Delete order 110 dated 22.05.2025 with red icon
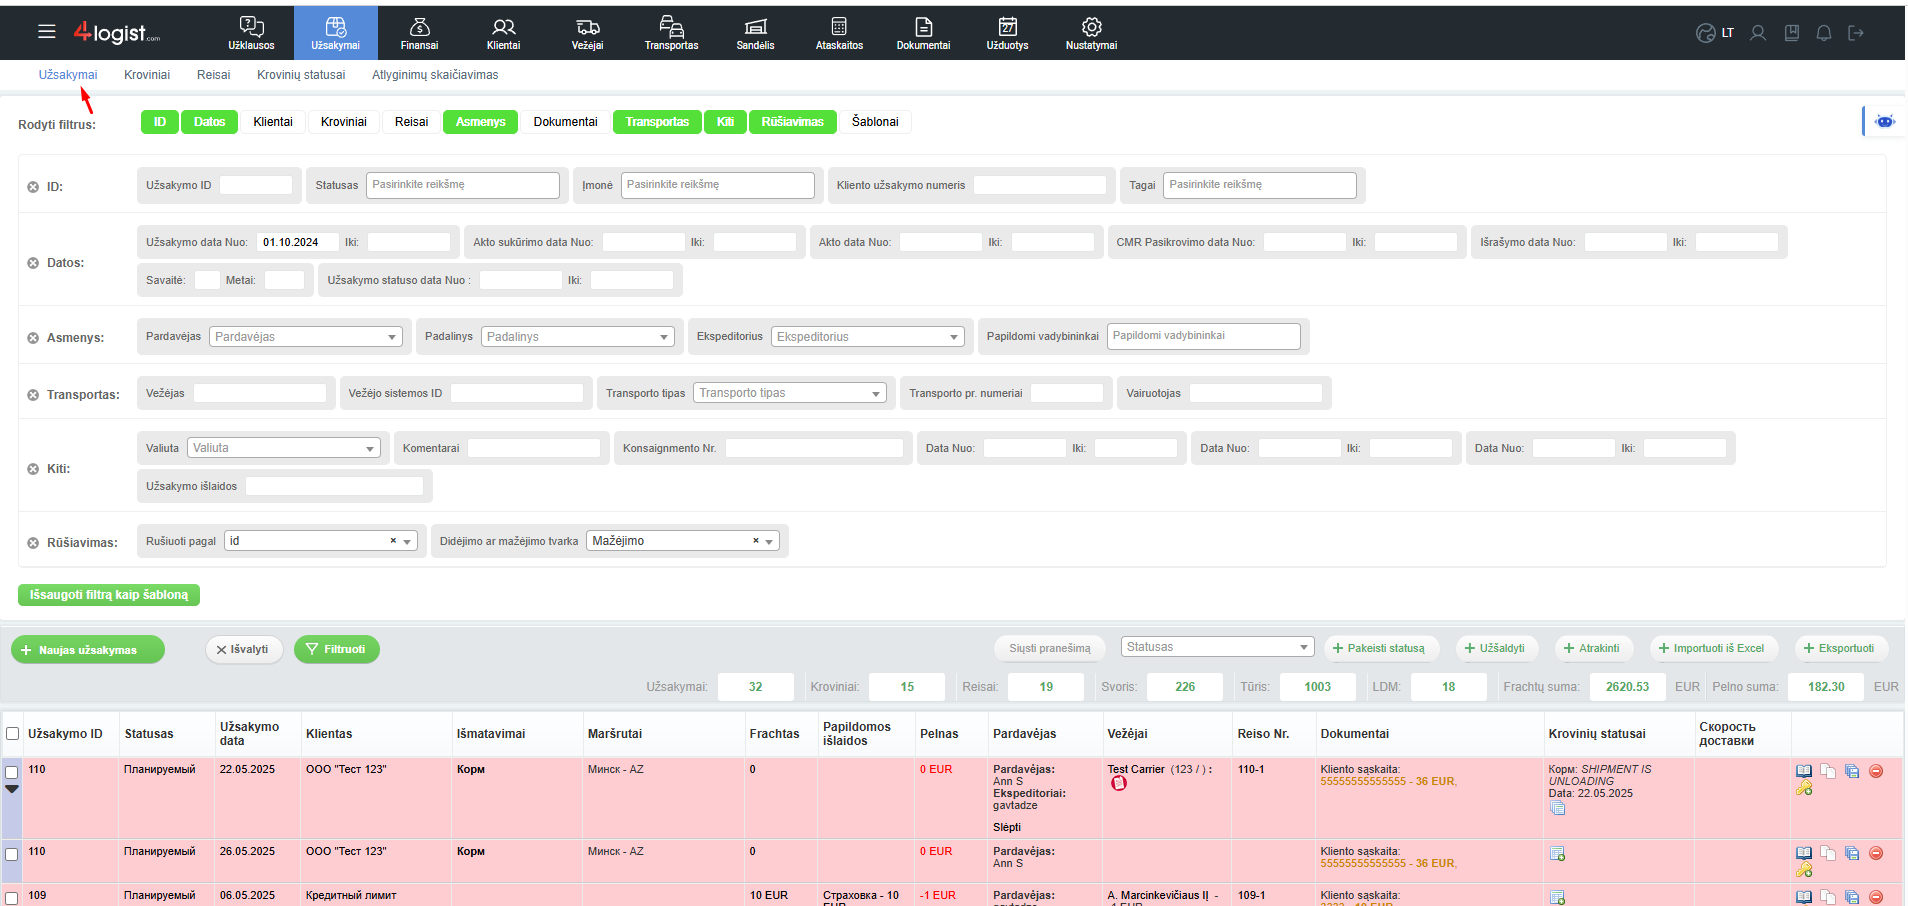 pos(1876,771)
